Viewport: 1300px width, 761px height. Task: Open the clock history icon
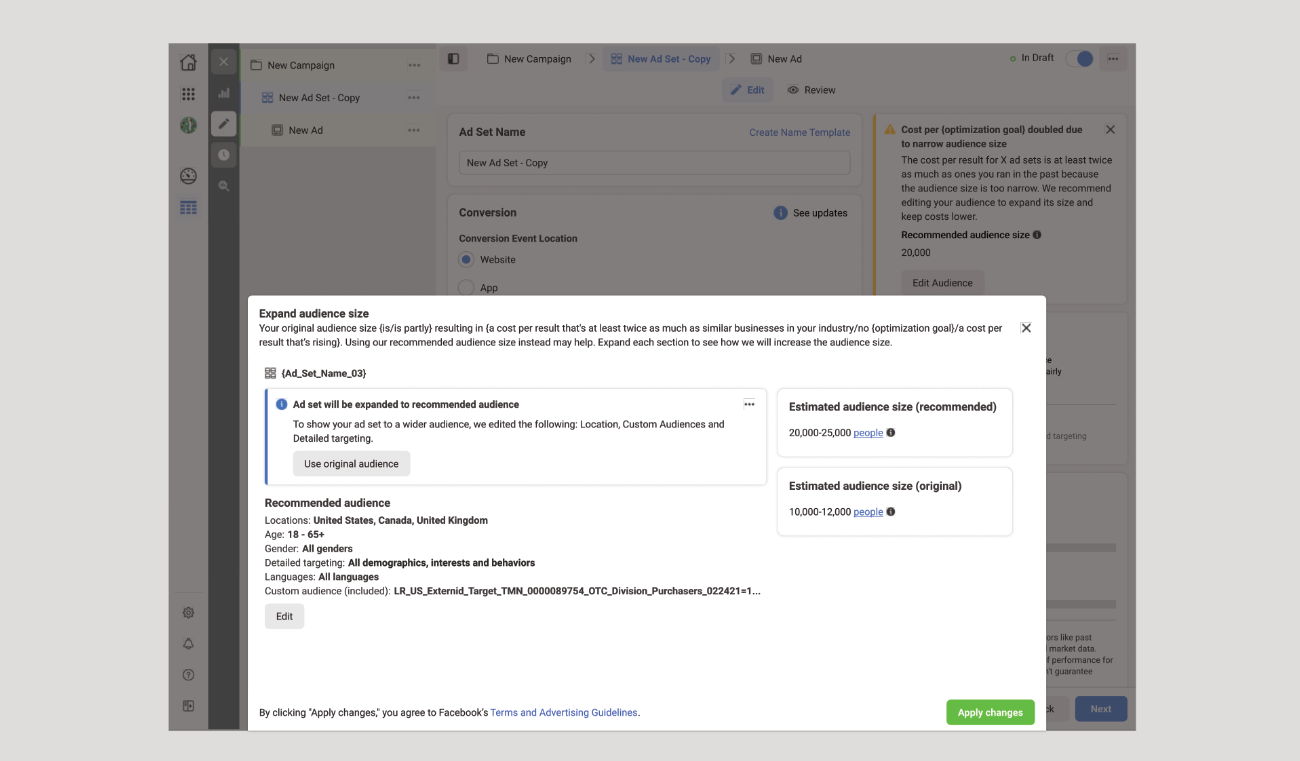tap(224, 155)
